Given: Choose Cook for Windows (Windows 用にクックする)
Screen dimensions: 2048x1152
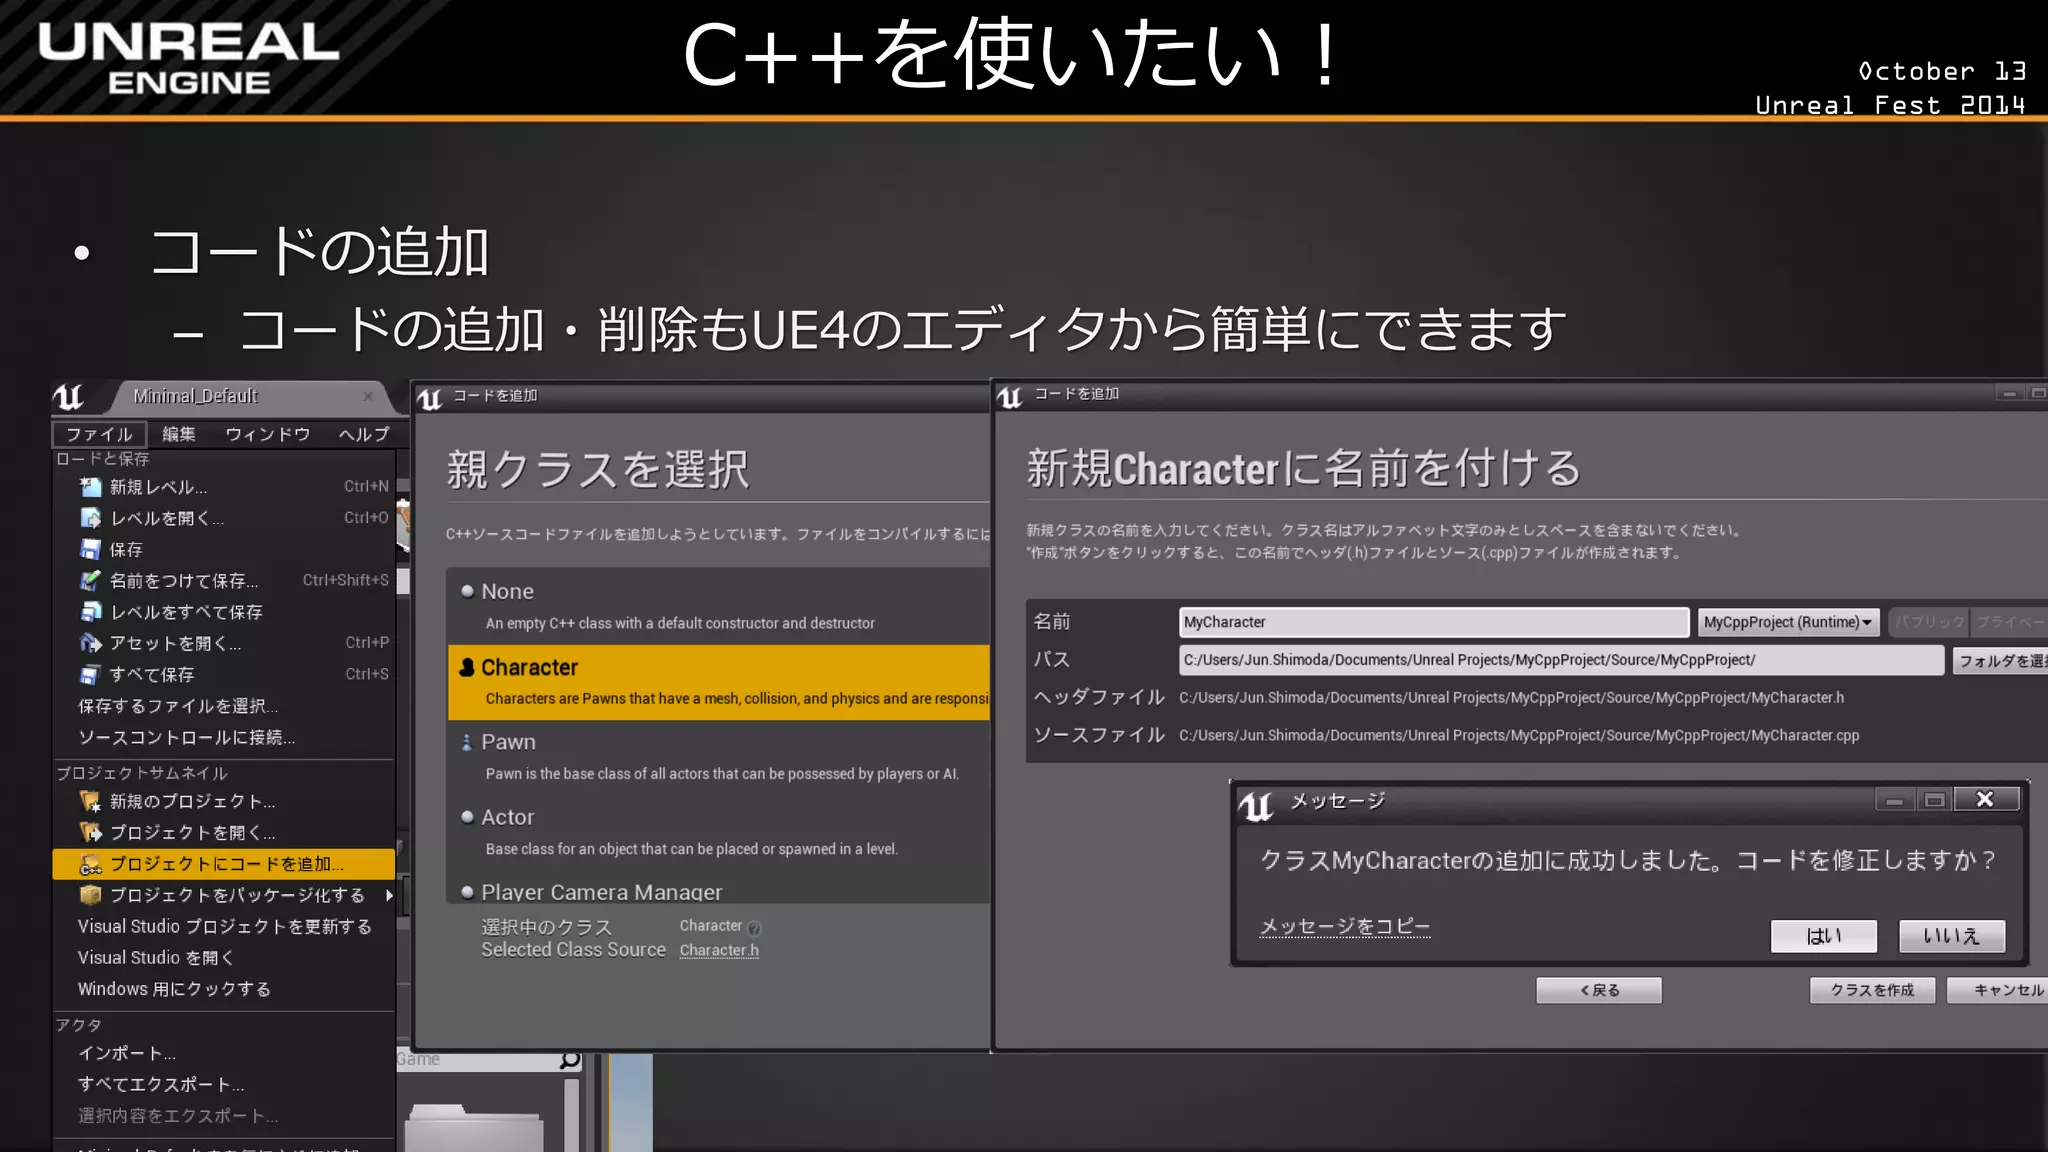Looking at the screenshot, I should 224,988.
